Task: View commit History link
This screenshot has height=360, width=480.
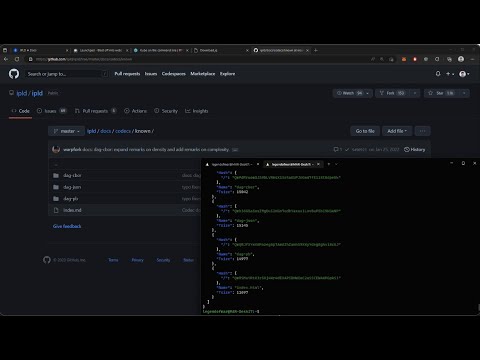Action: click(x=415, y=149)
